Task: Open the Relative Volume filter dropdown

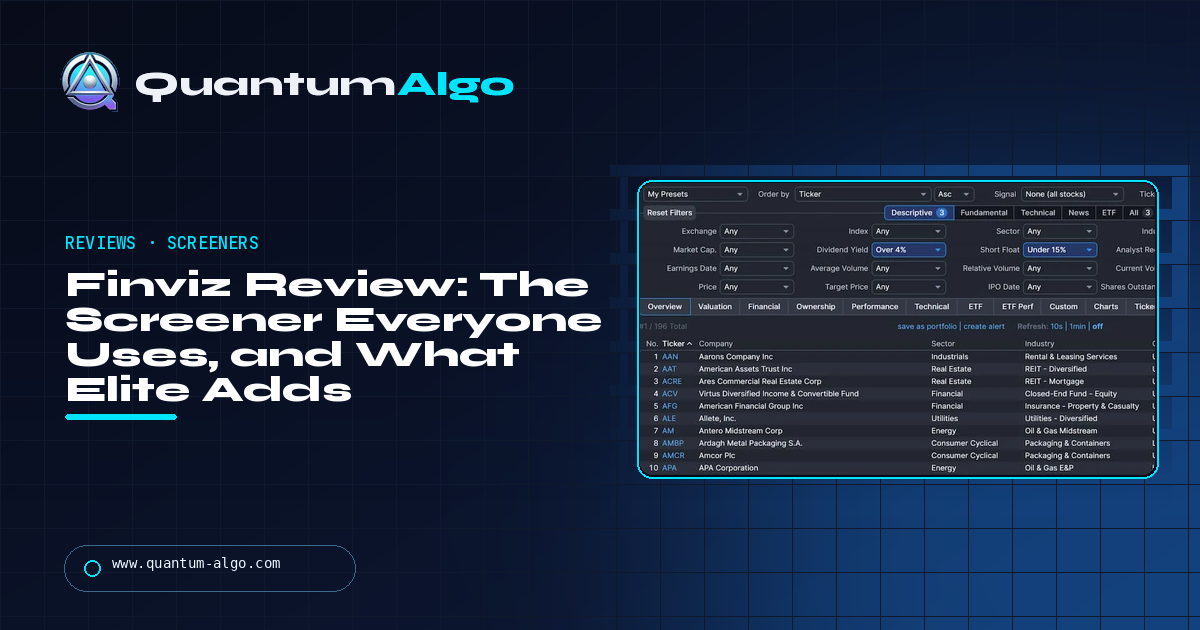Action: tap(1060, 269)
